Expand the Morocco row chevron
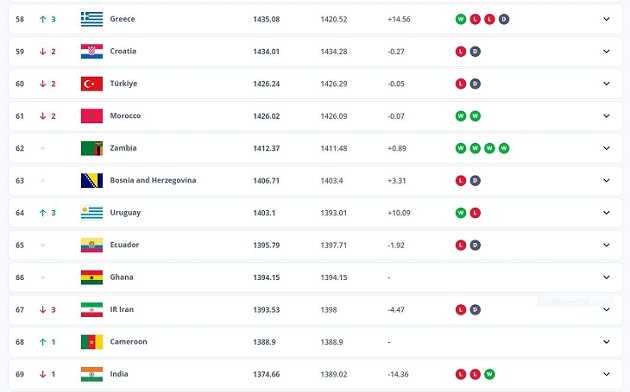 (606, 116)
